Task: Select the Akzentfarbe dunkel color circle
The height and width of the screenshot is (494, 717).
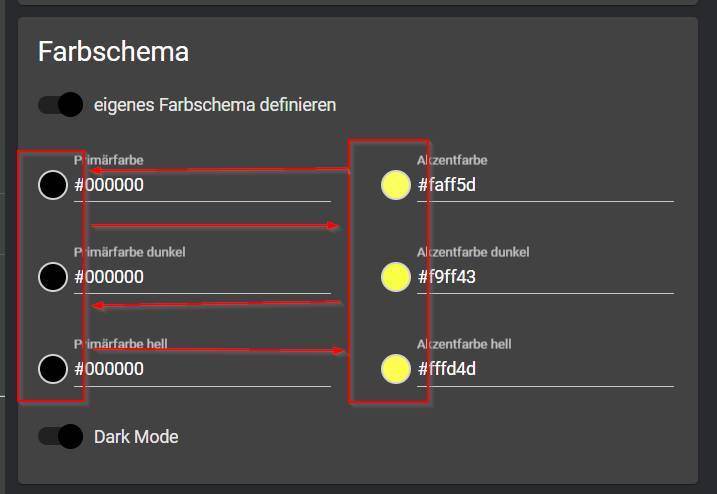Action: click(396, 277)
